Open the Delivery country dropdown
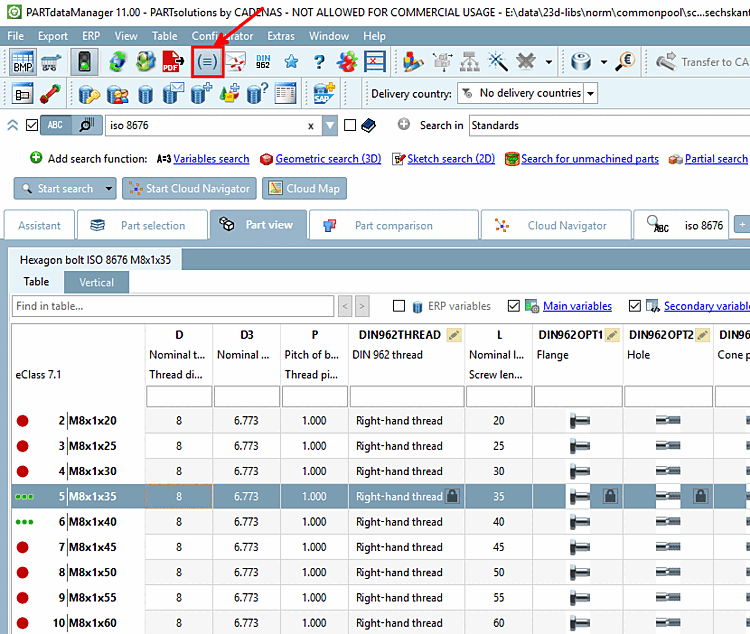The height and width of the screenshot is (634, 750). (x=590, y=93)
